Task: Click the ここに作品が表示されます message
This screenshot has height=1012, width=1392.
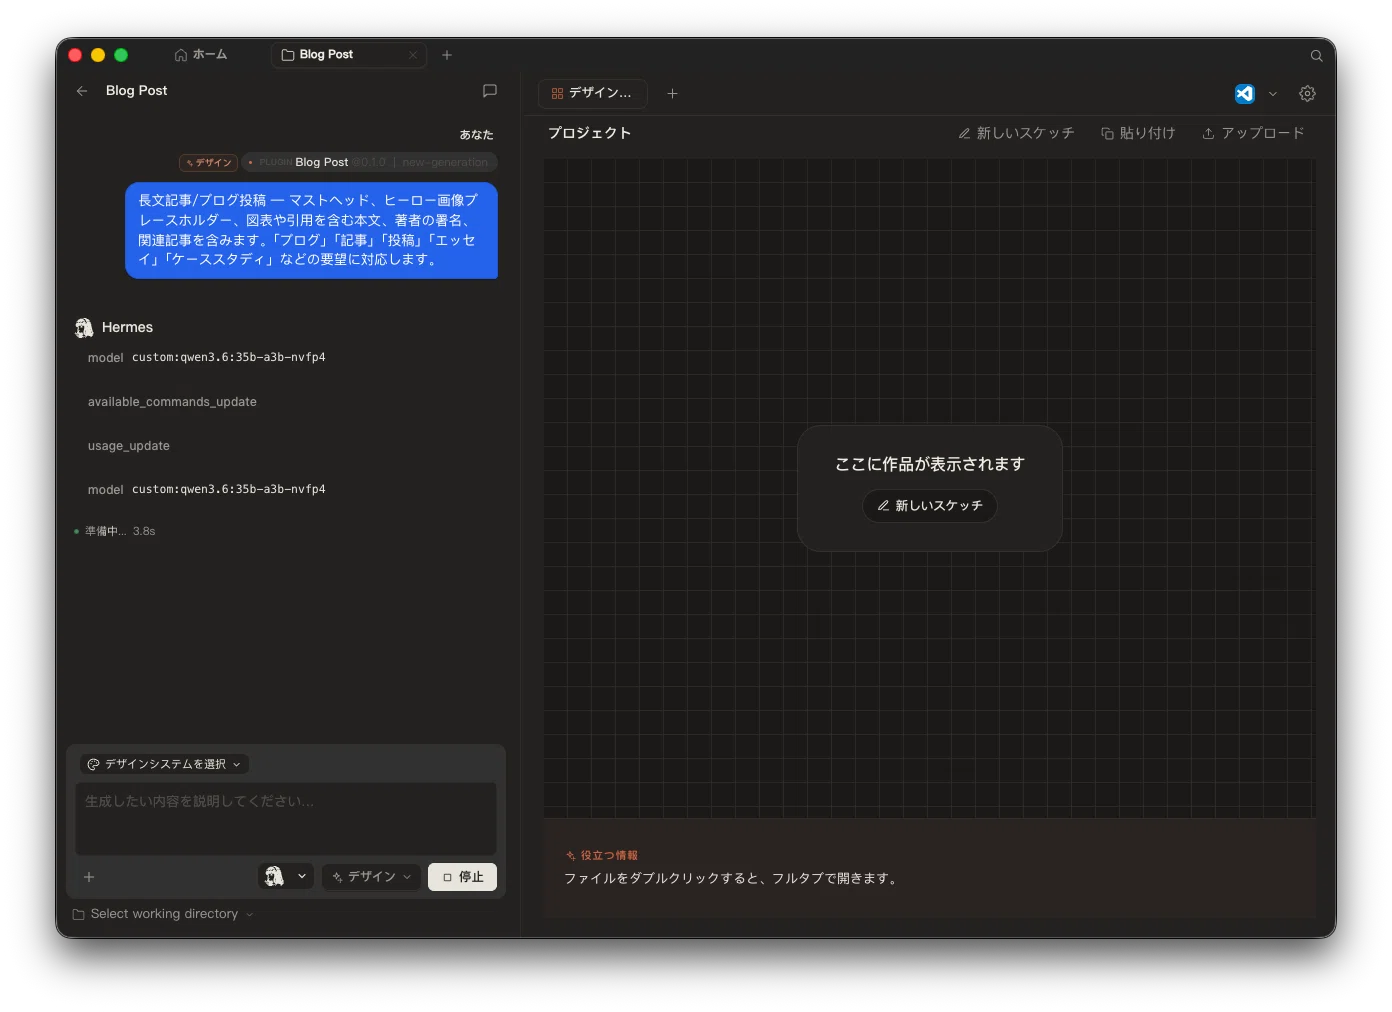Action: [930, 464]
